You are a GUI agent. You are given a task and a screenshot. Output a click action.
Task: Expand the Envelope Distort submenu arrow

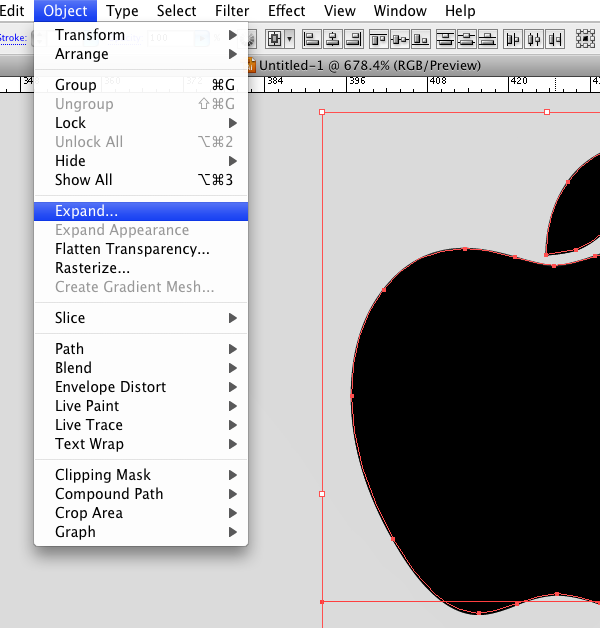(x=233, y=387)
